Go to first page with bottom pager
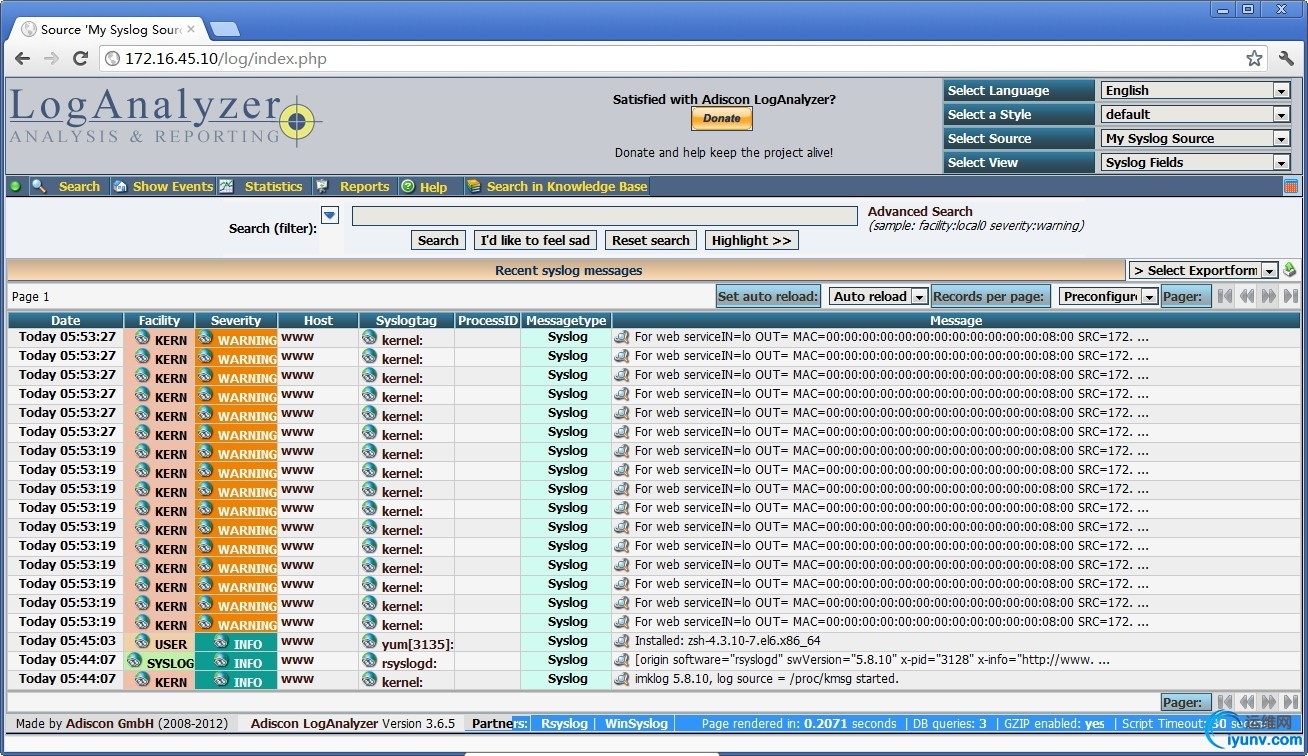1308x756 pixels. pyautogui.click(x=1224, y=702)
